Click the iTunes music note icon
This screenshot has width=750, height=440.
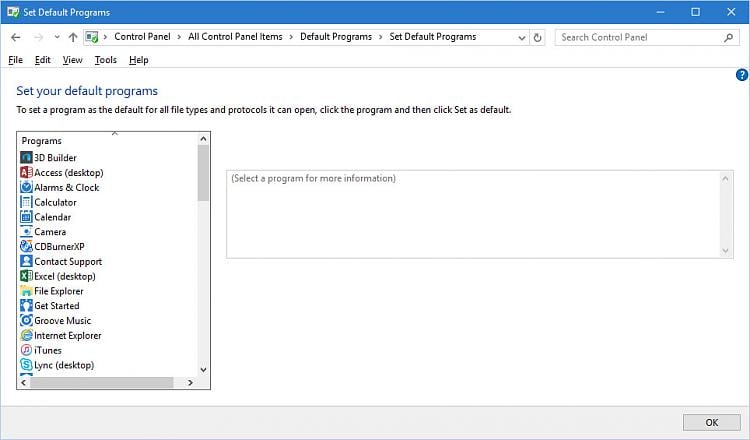click(26, 350)
